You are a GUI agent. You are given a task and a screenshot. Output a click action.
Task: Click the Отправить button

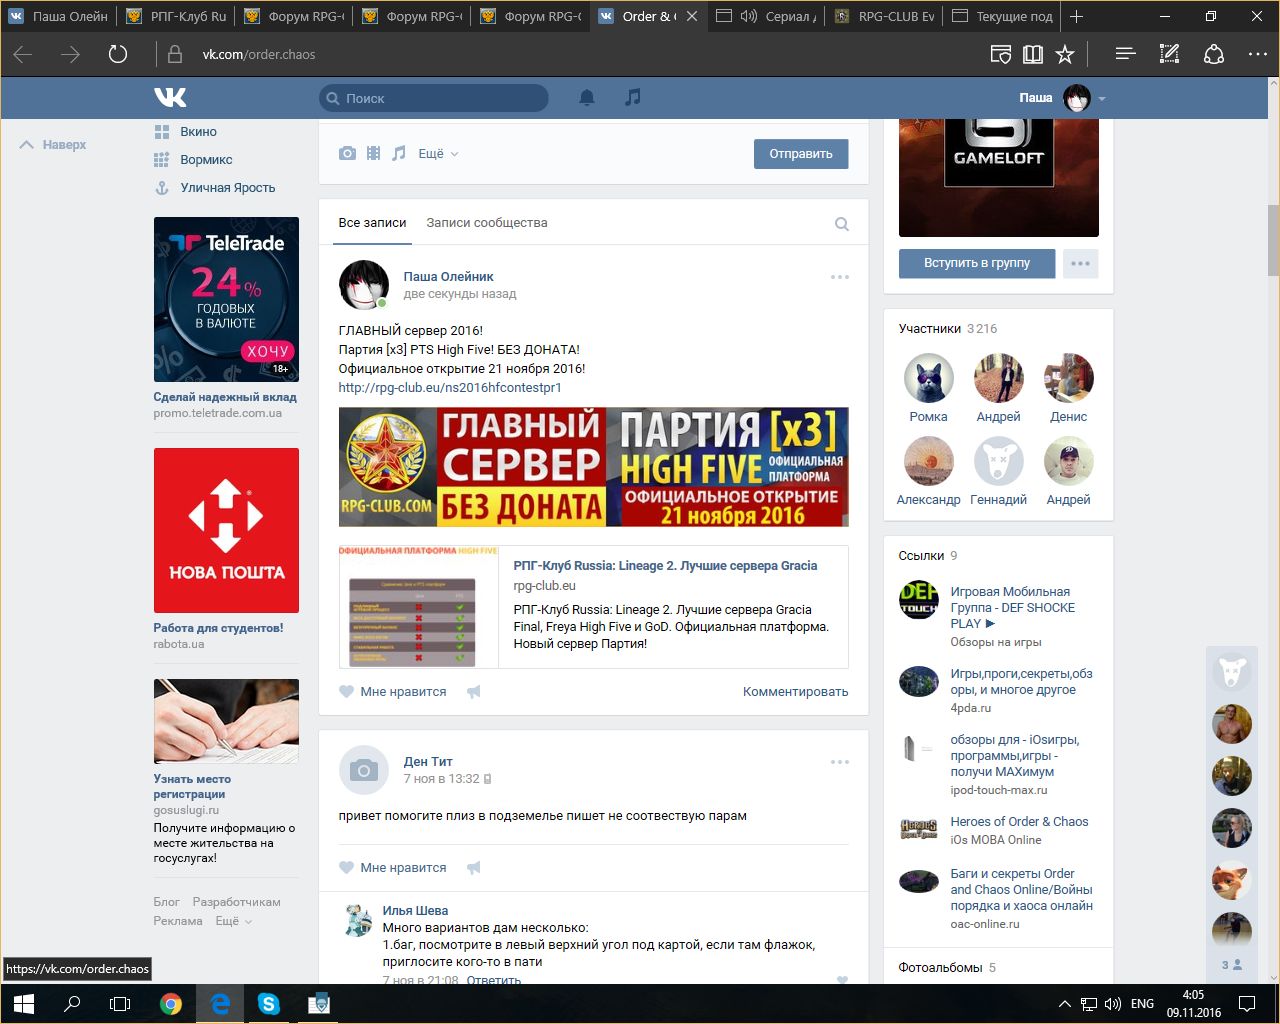[x=801, y=154]
